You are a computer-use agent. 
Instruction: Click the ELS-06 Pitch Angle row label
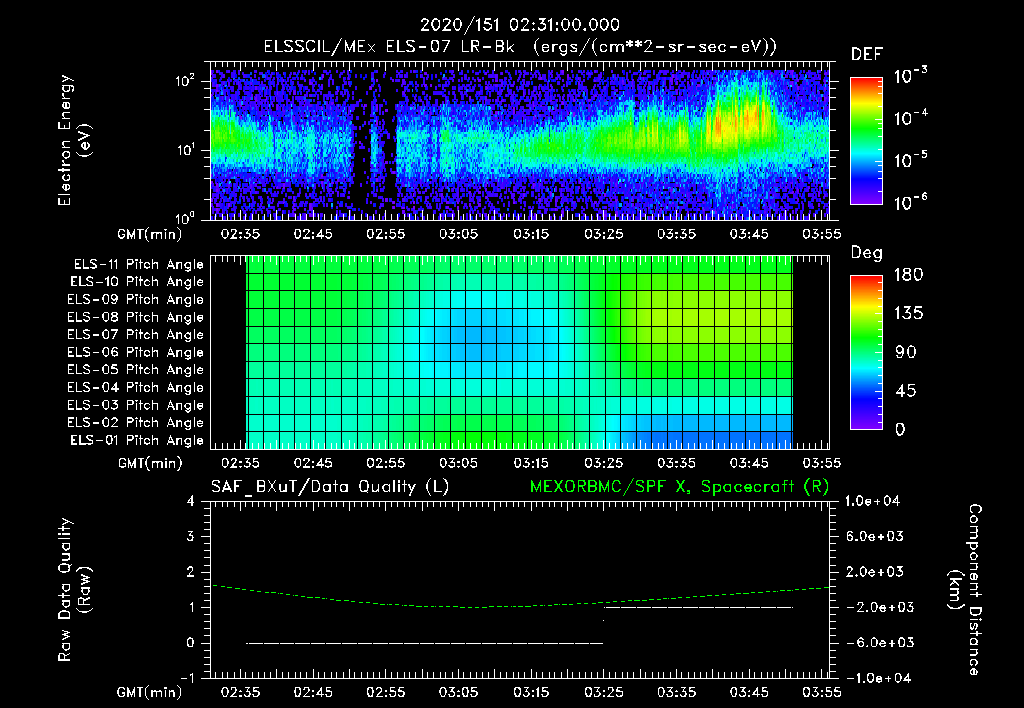[x=136, y=352]
